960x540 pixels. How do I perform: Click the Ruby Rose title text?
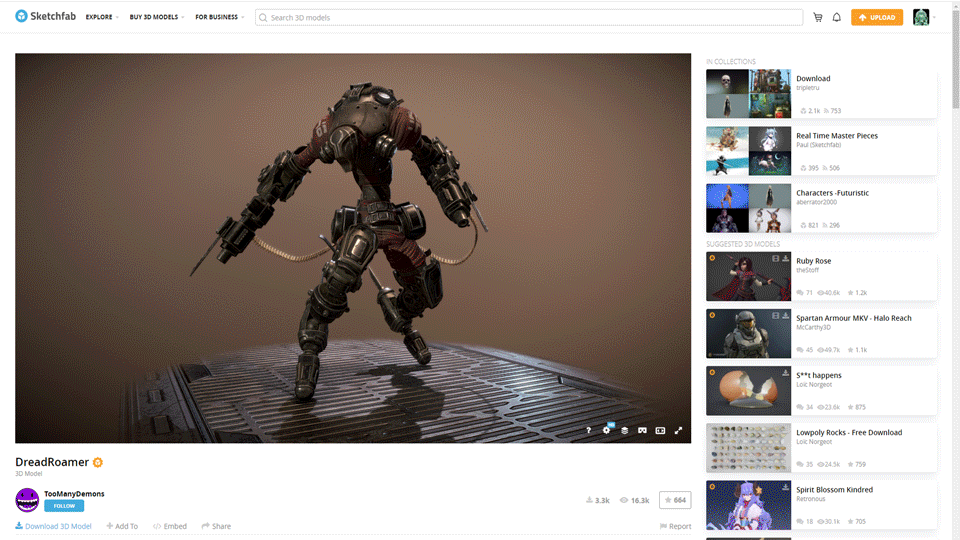[813, 261]
